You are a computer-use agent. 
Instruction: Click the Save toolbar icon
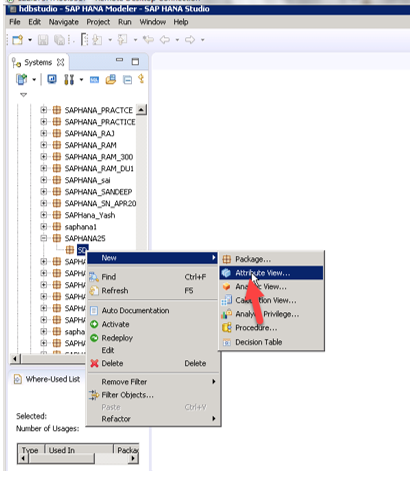[x=43, y=40]
